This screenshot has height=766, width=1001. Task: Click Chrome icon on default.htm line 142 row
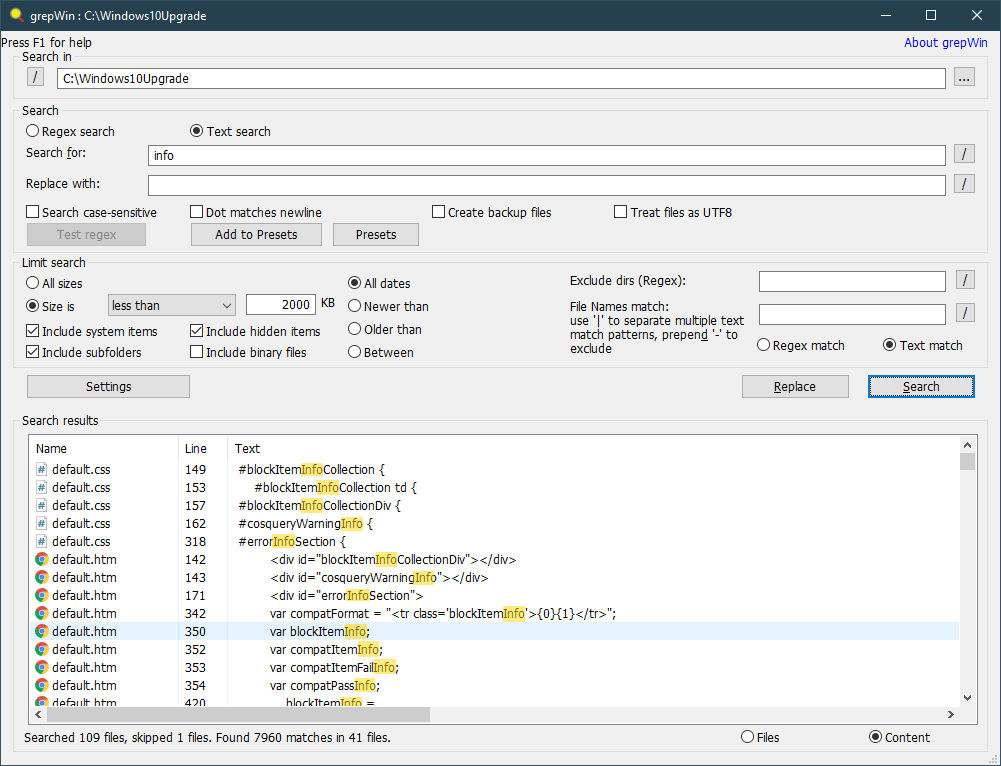41,559
